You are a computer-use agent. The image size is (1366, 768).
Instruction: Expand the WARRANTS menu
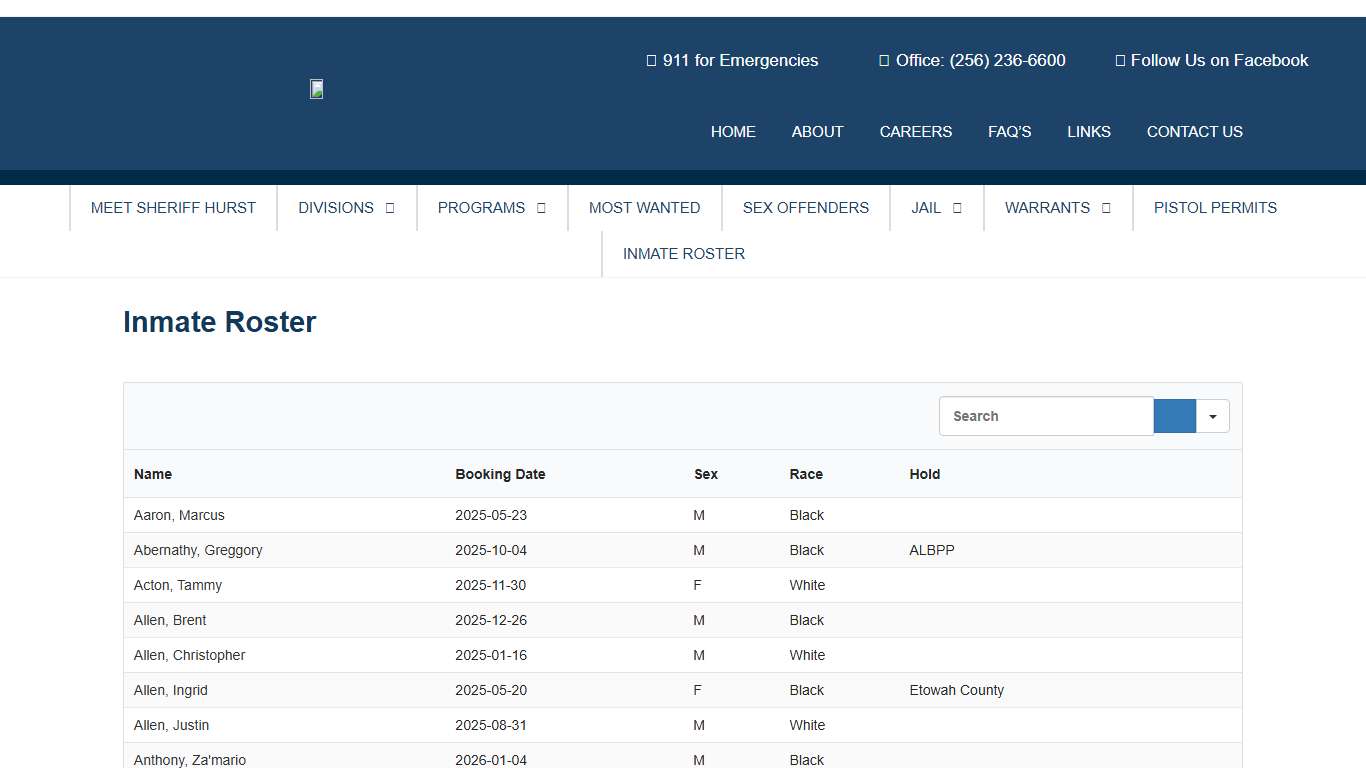[1057, 208]
